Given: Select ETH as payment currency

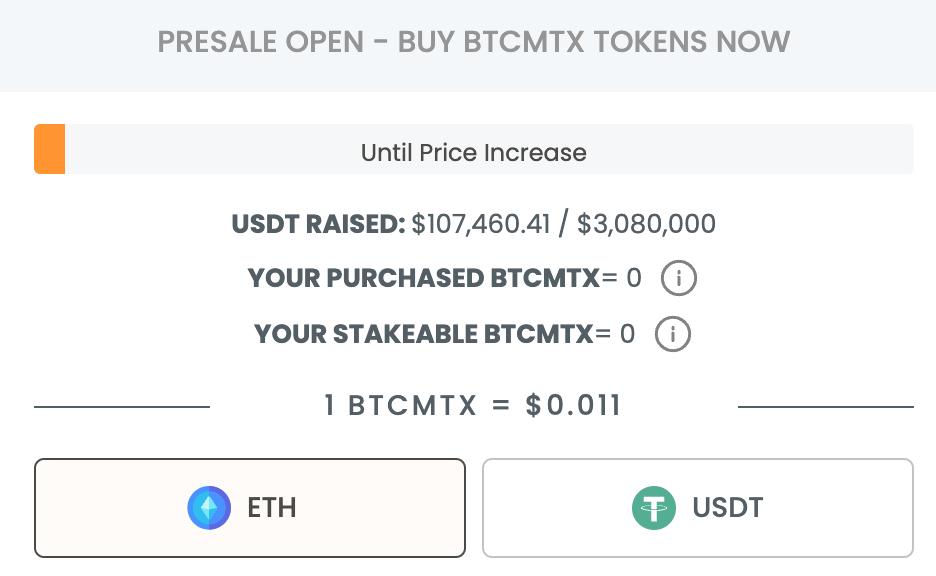Looking at the screenshot, I should pyautogui.click(x=250, y=508).
